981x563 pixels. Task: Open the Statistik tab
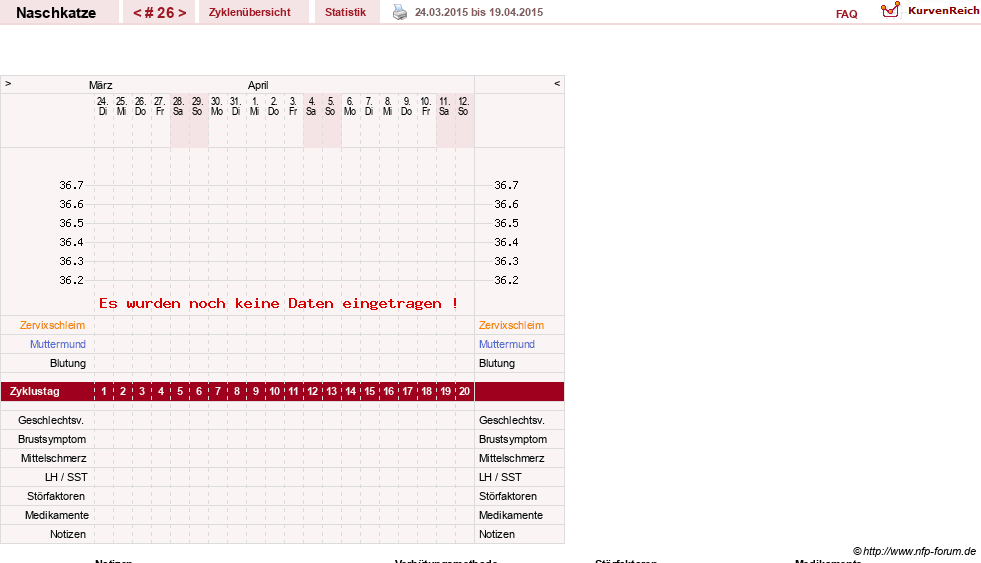[x=345, y=12]
